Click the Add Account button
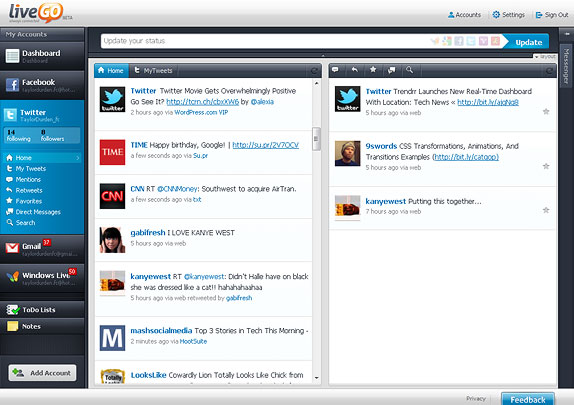Screen dimensions: 574x405 click(42, 373)
